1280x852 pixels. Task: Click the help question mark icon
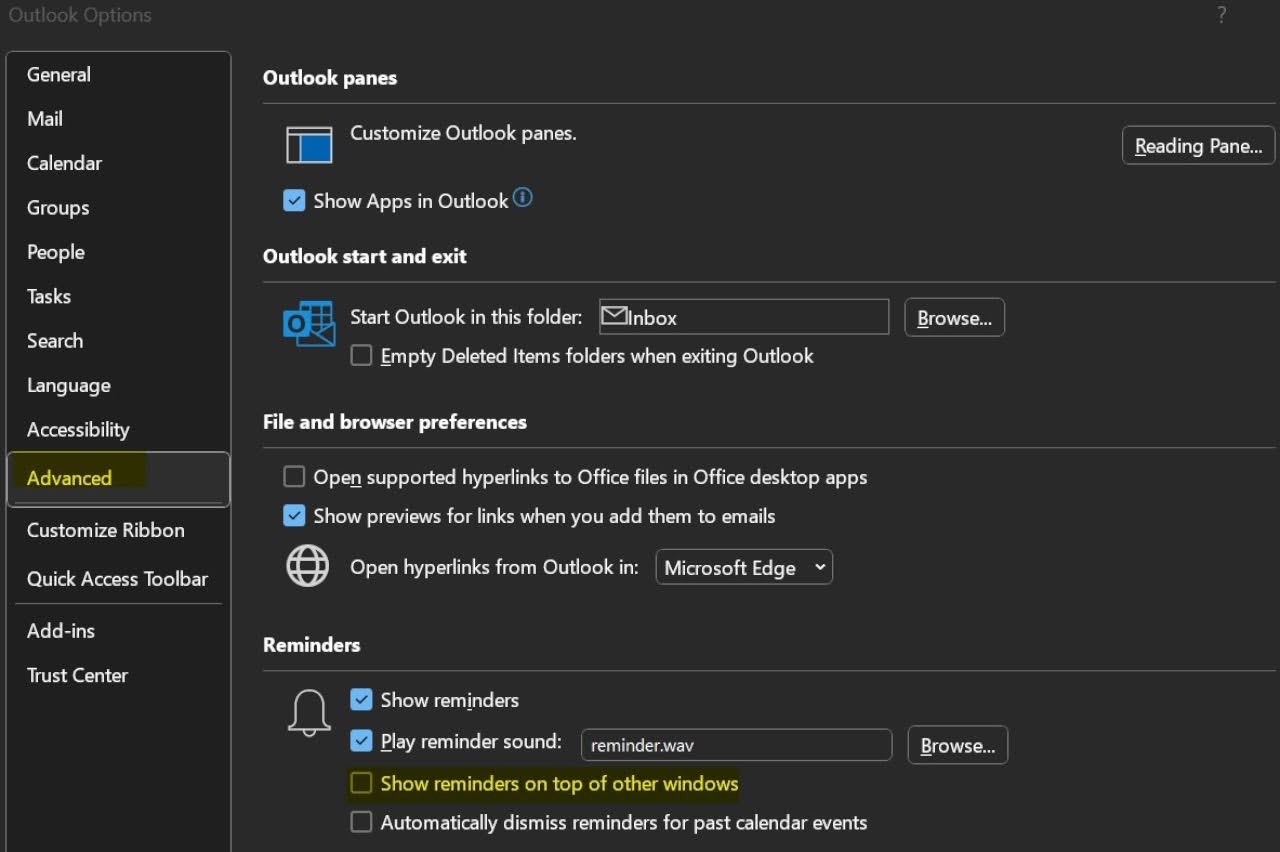[1221, 15]
